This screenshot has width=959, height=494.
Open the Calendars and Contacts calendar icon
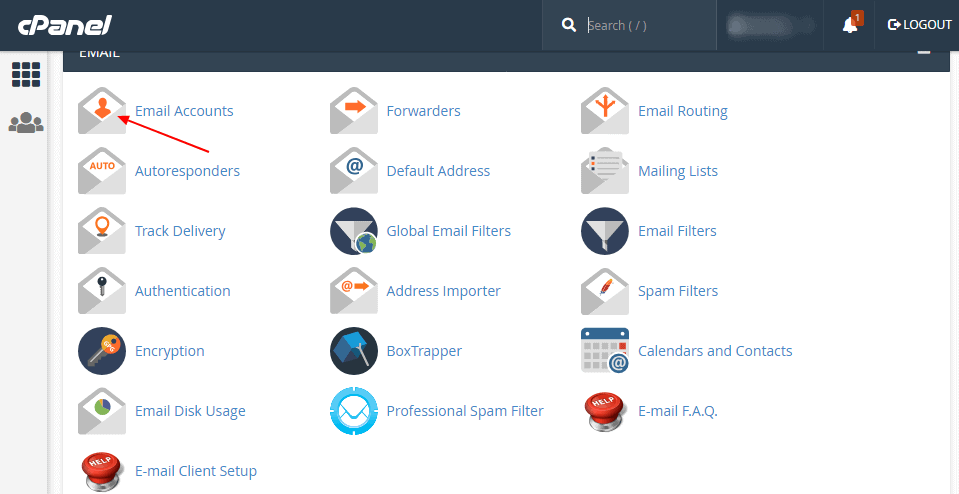click(605, 350)
